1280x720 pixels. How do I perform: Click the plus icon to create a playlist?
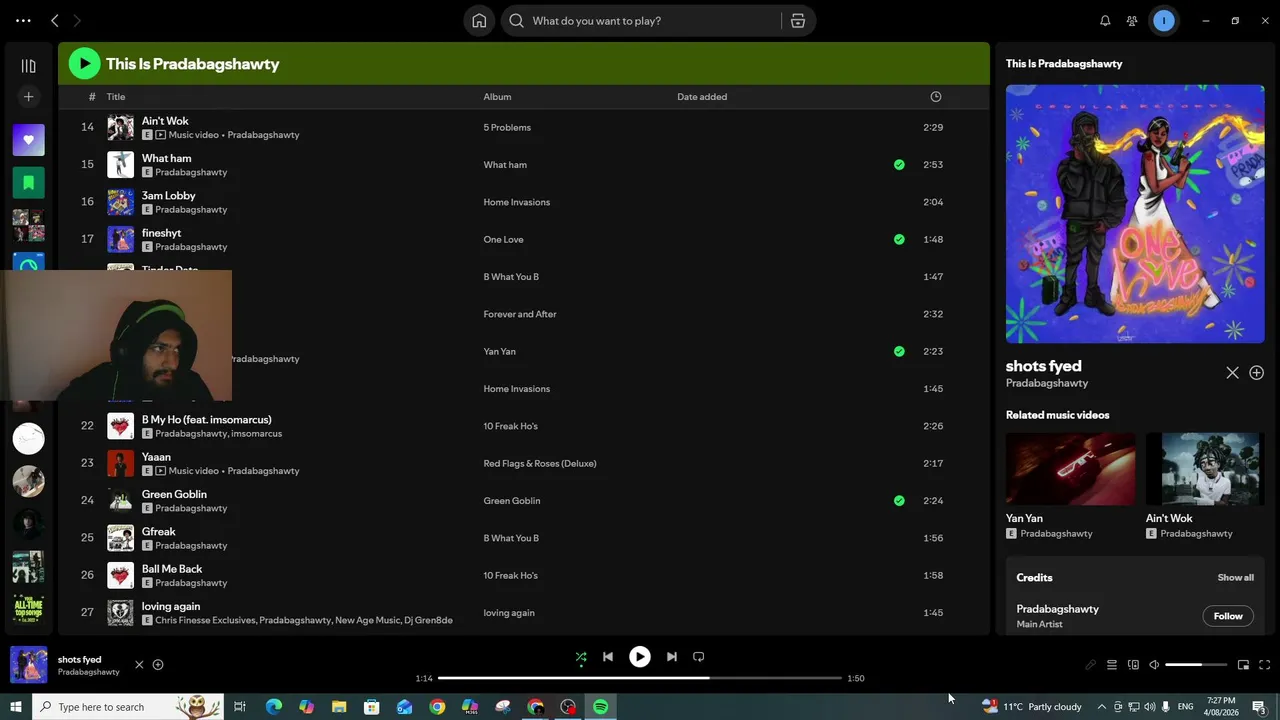click(x=28, y=97)
